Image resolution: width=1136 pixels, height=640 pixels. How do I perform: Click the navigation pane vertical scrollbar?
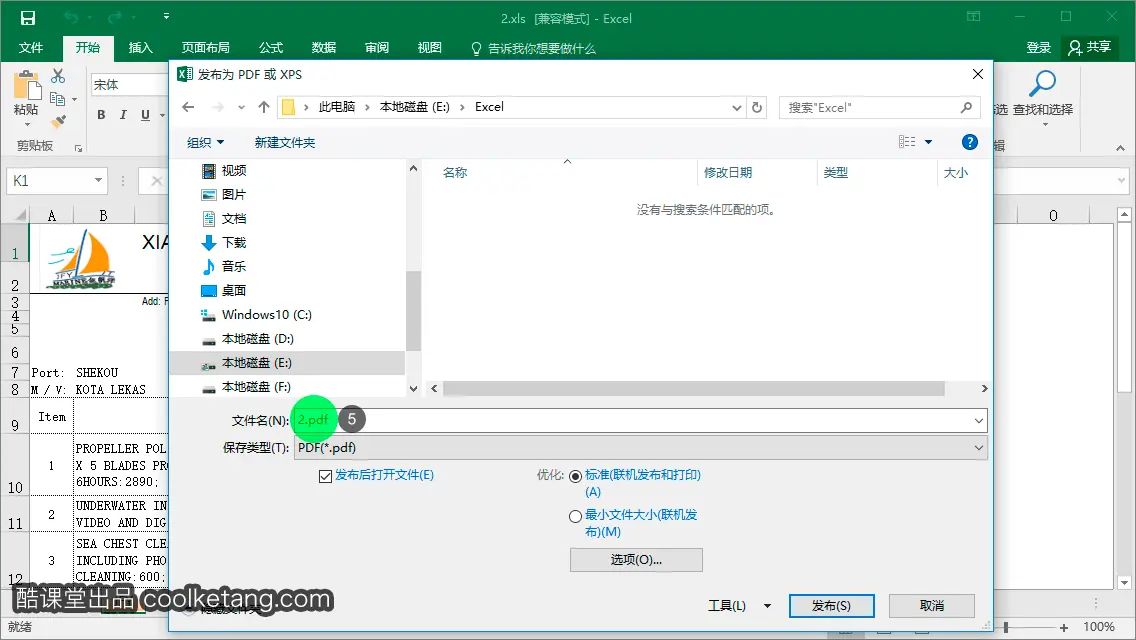point(413,310)
